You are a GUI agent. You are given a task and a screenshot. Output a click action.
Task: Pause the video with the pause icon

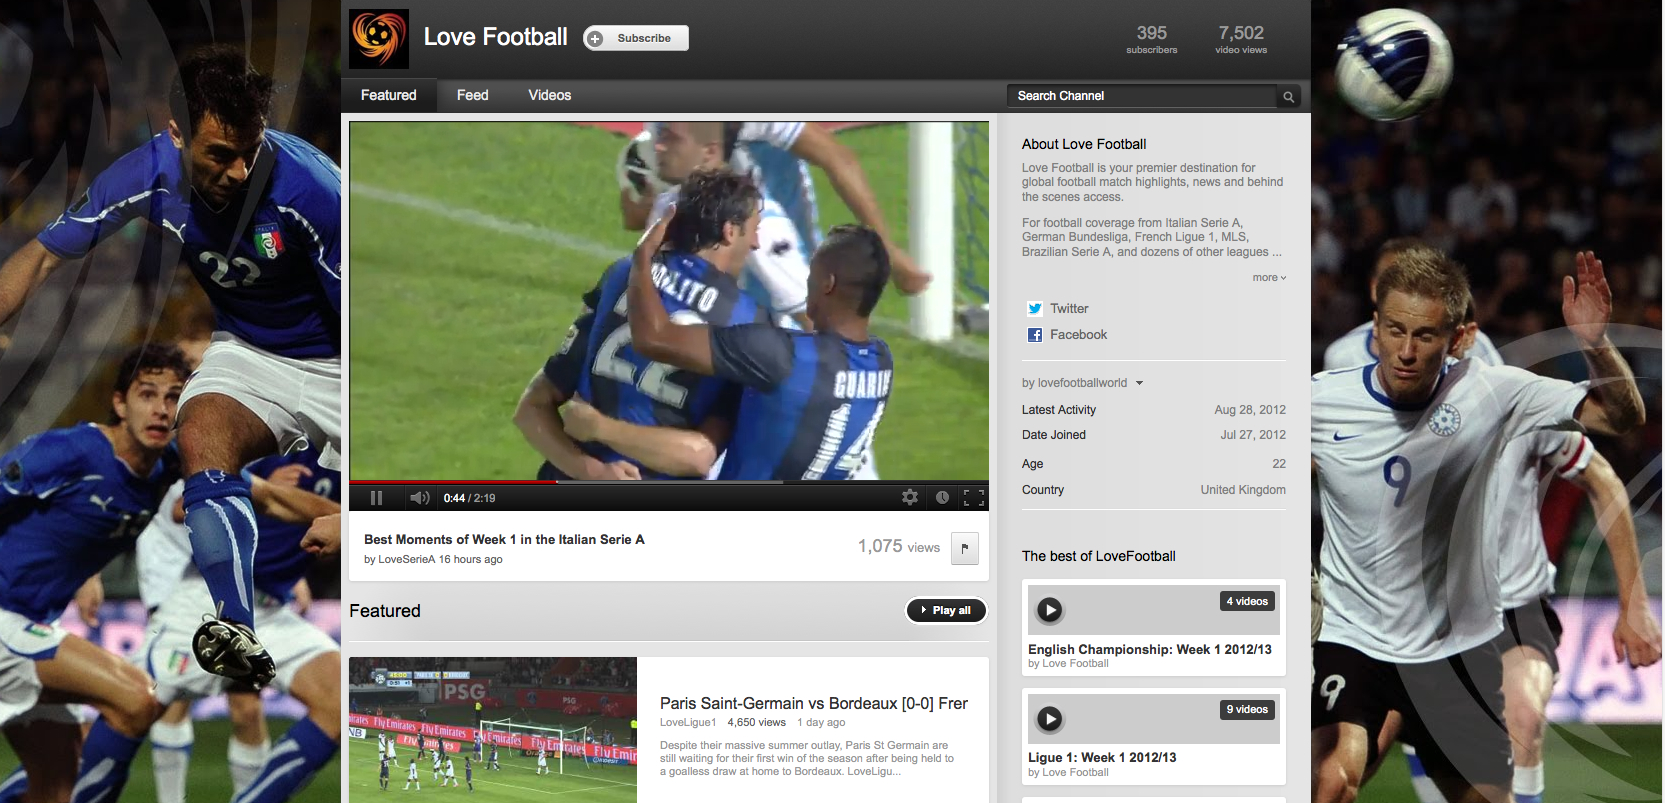pos(377,498)
